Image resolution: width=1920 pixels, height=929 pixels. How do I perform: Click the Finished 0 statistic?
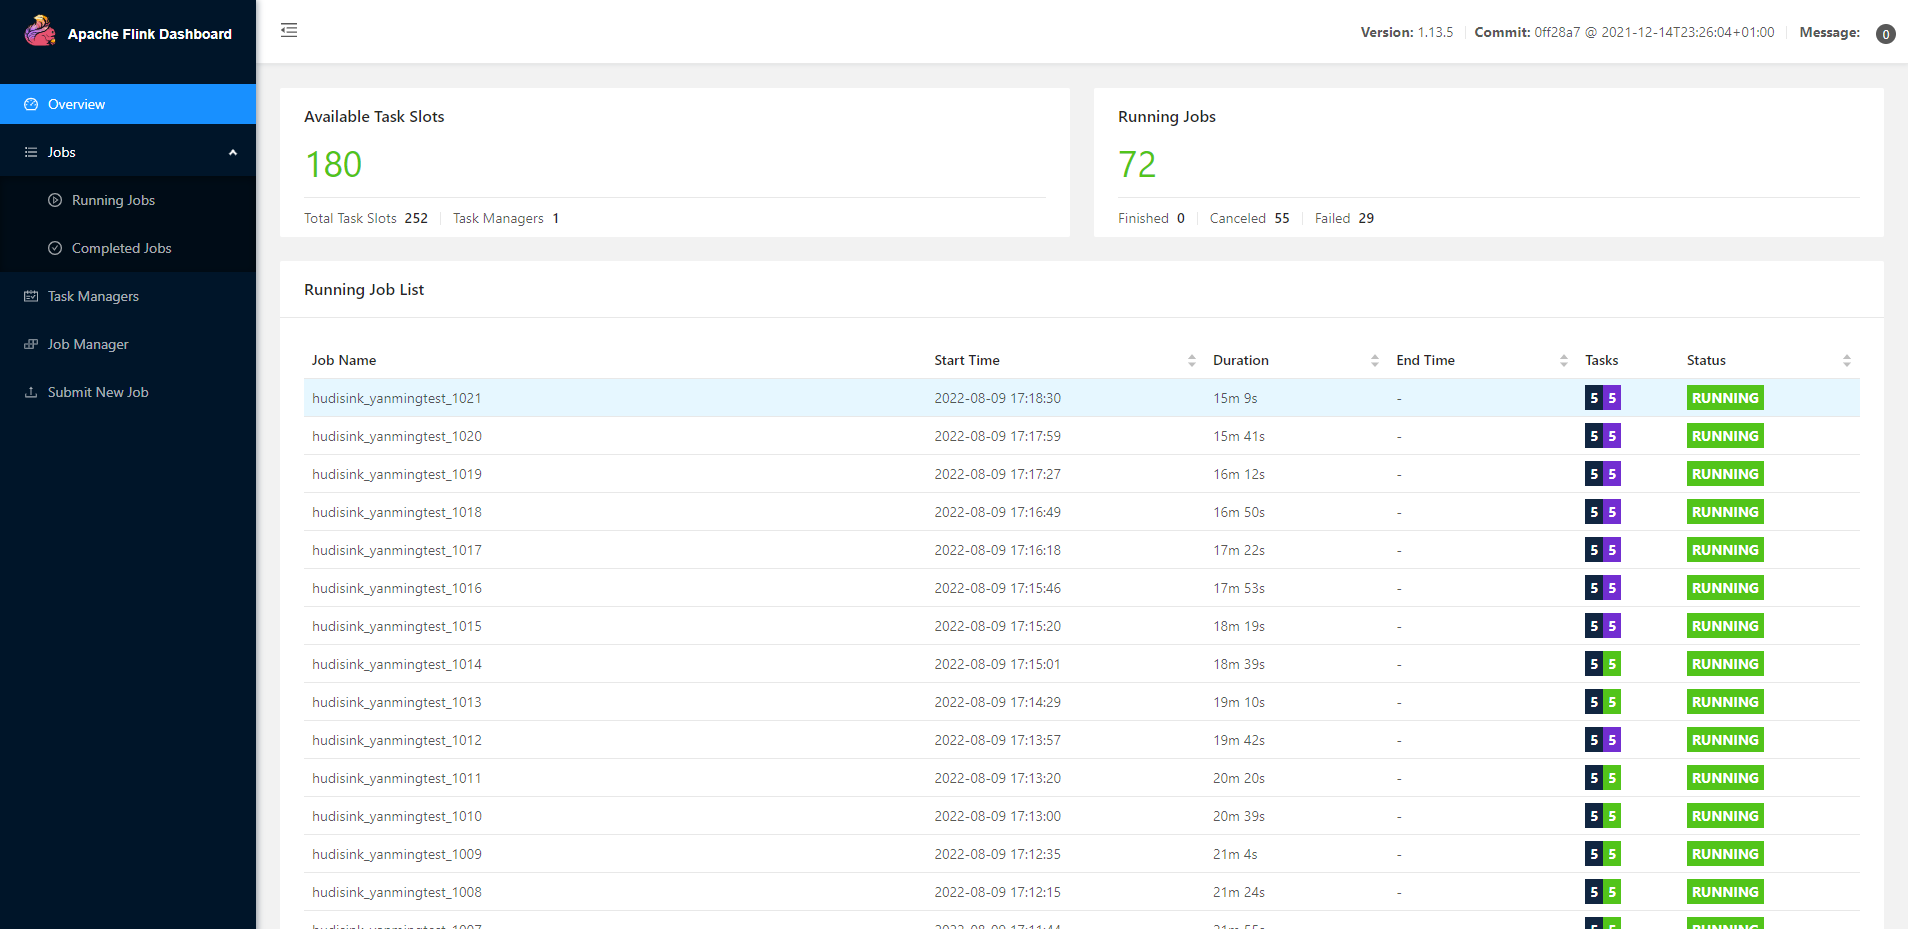tap(1151, 218)
